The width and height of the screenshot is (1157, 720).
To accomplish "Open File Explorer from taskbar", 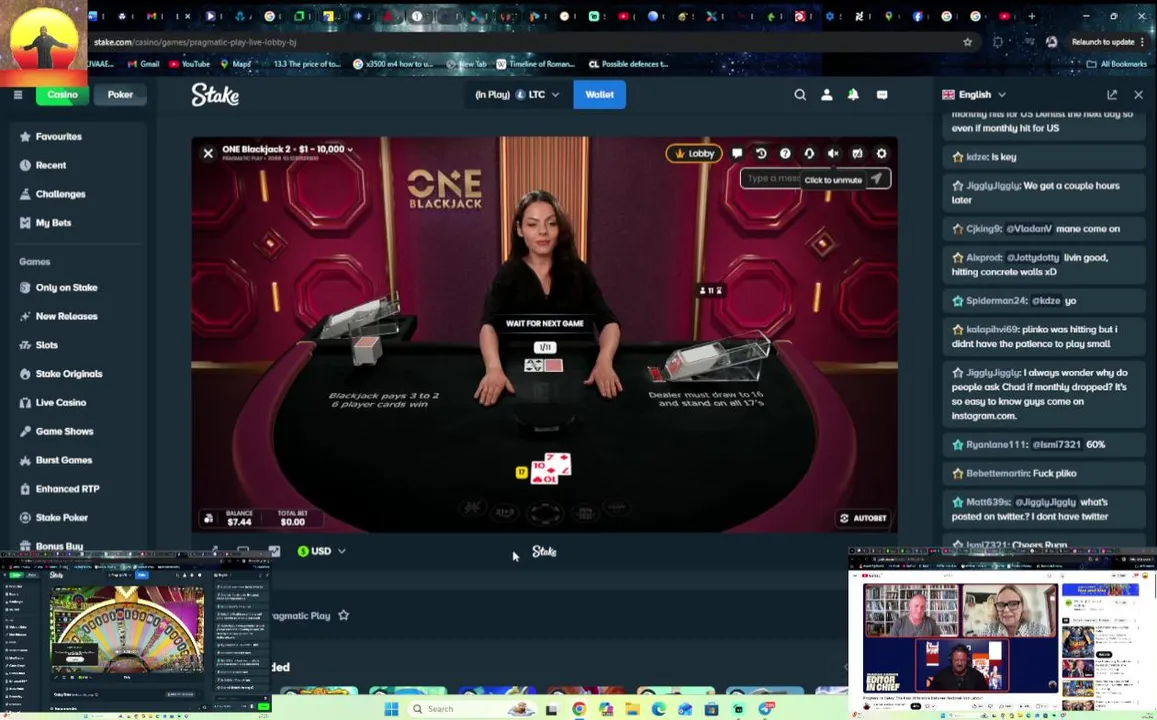I will tap(632, 709).
